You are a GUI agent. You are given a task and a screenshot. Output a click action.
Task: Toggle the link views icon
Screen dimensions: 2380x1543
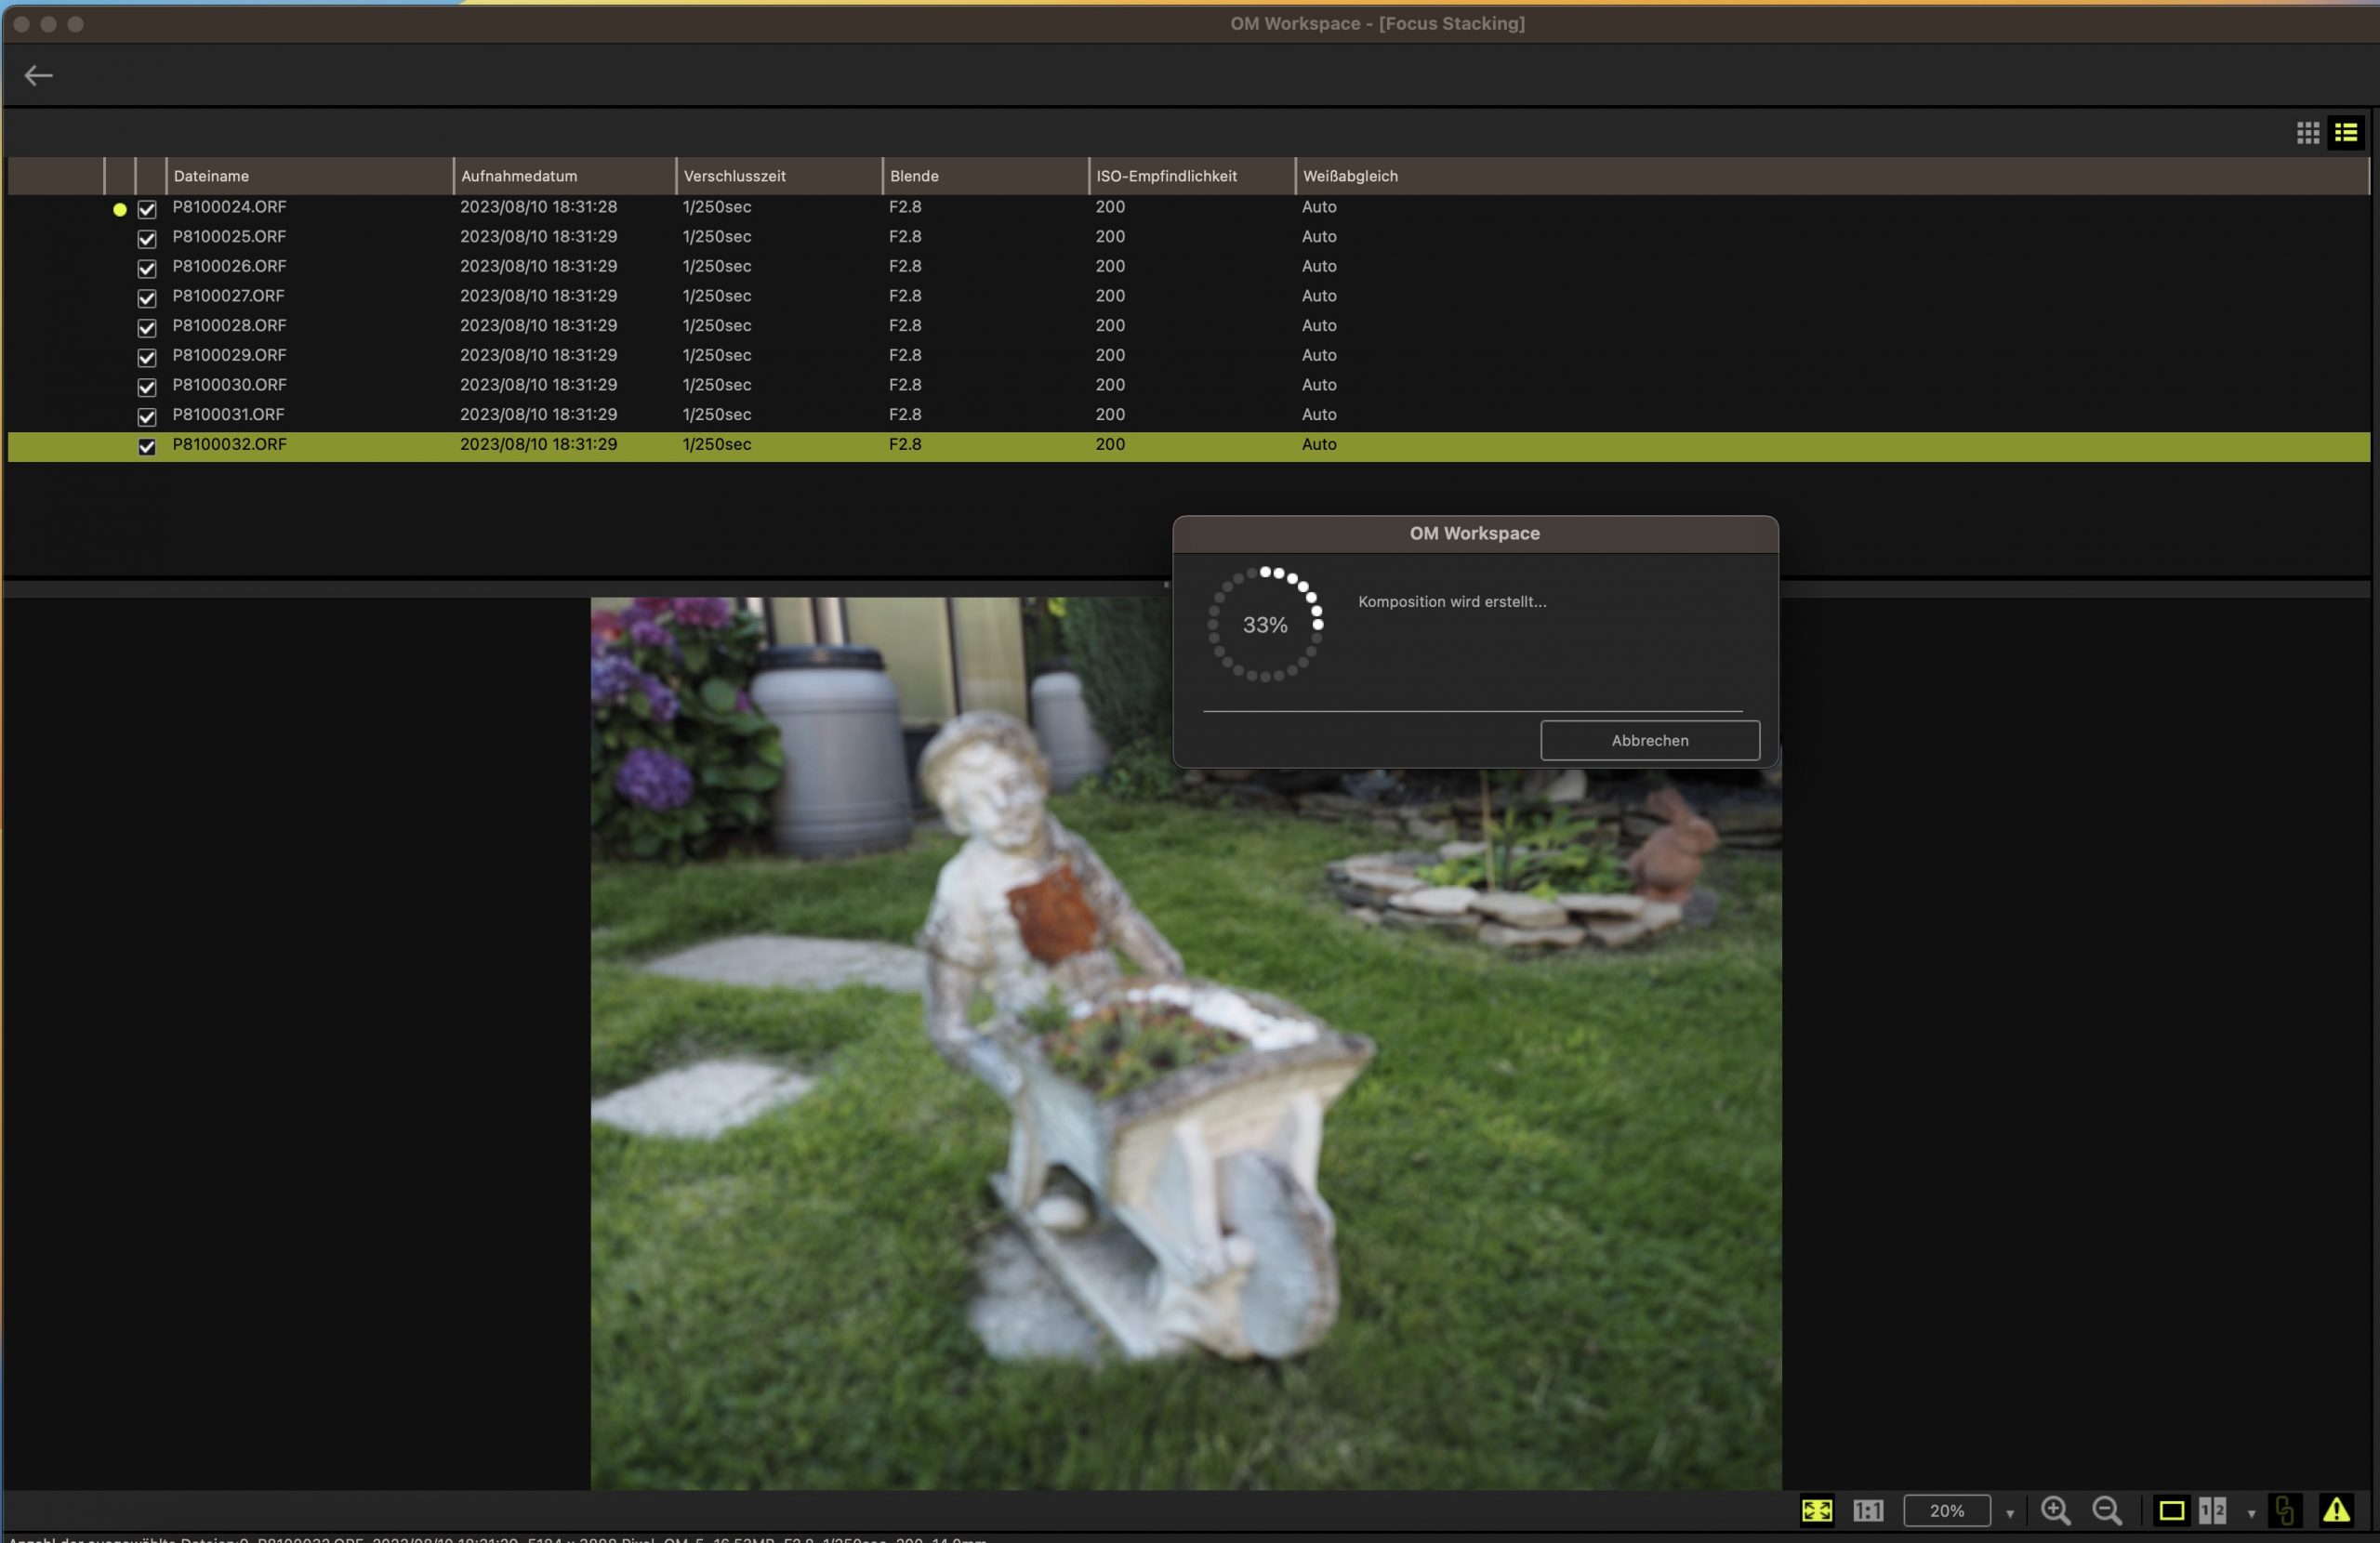click(x=2285, y=1511)
